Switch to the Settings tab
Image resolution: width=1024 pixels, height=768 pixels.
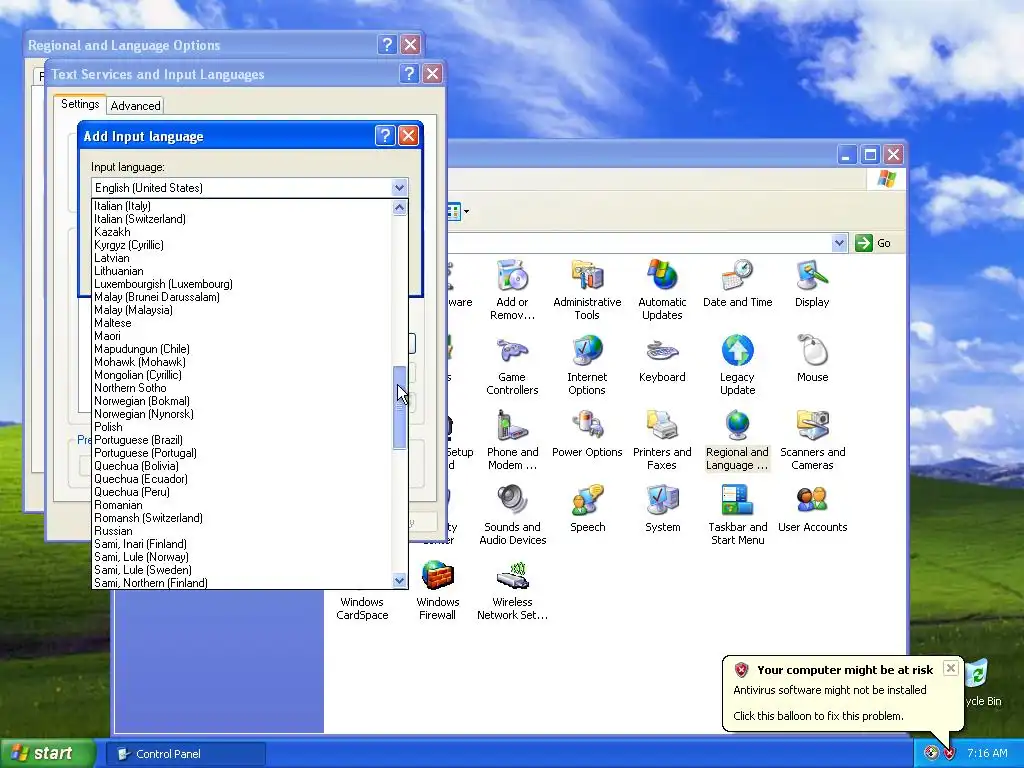80,104
